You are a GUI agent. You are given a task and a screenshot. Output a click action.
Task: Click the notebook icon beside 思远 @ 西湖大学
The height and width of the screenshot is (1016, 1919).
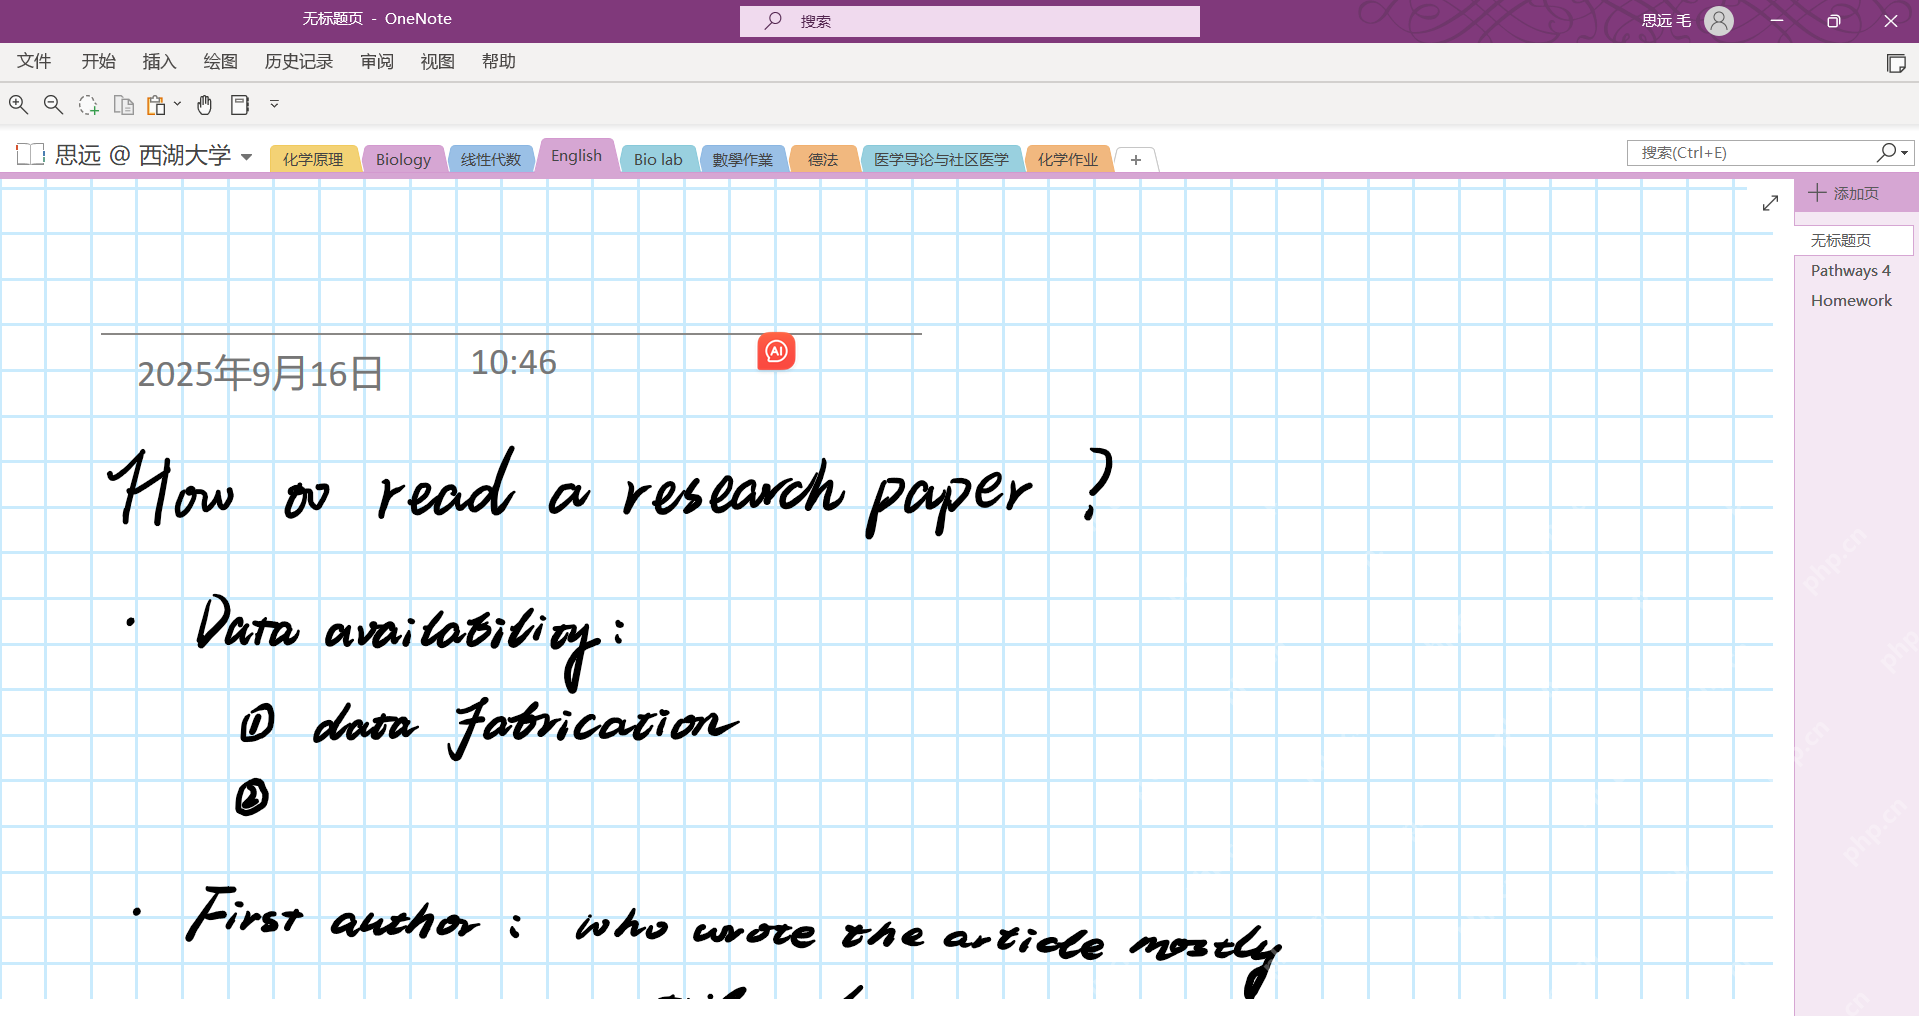point(31,154)
